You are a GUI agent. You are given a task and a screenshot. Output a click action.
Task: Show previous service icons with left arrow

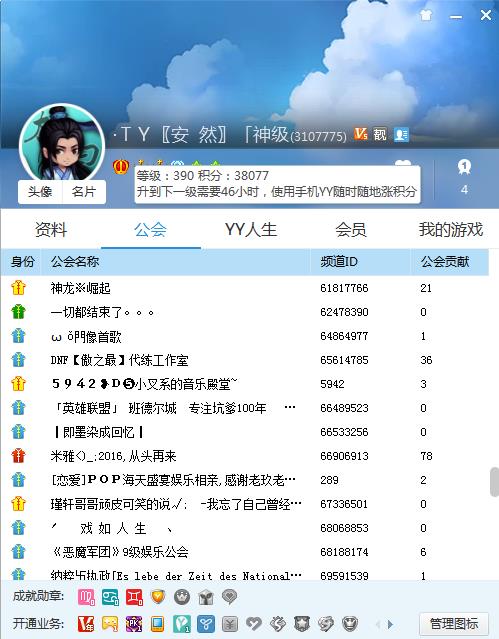[378, 624]
